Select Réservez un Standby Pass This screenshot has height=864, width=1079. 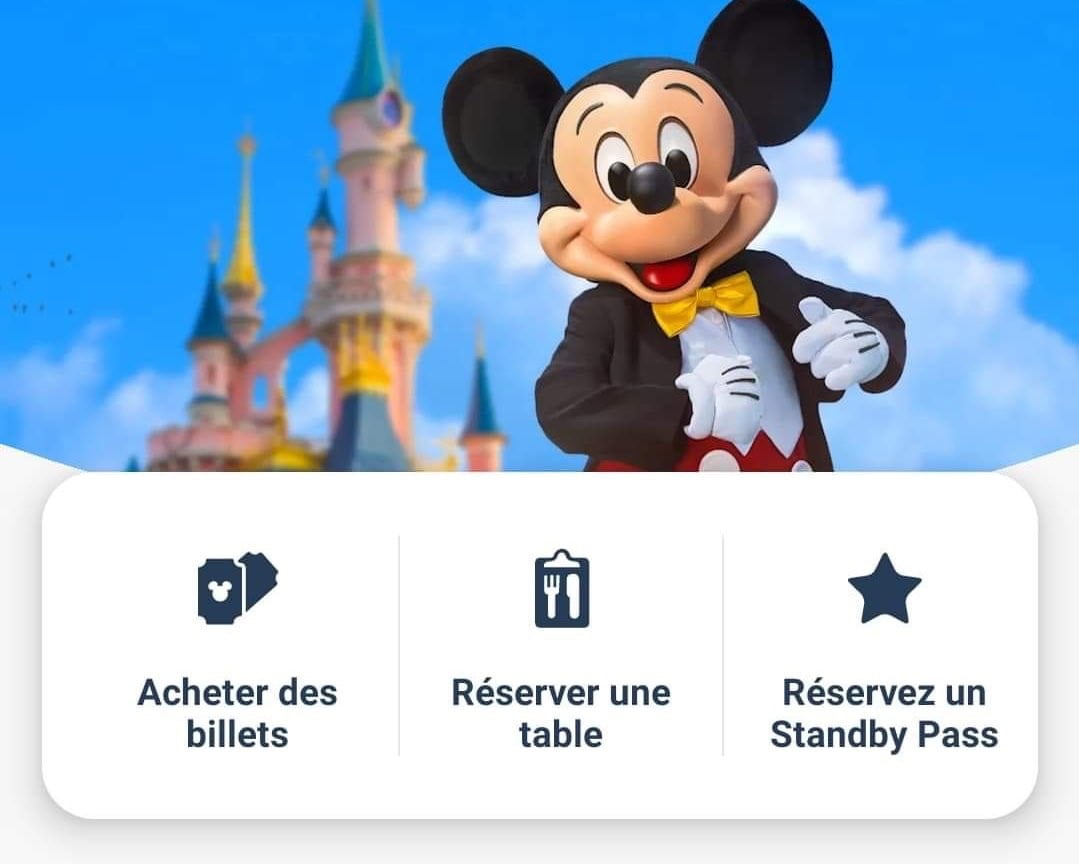pyautogui.click(x=884, y=647)
